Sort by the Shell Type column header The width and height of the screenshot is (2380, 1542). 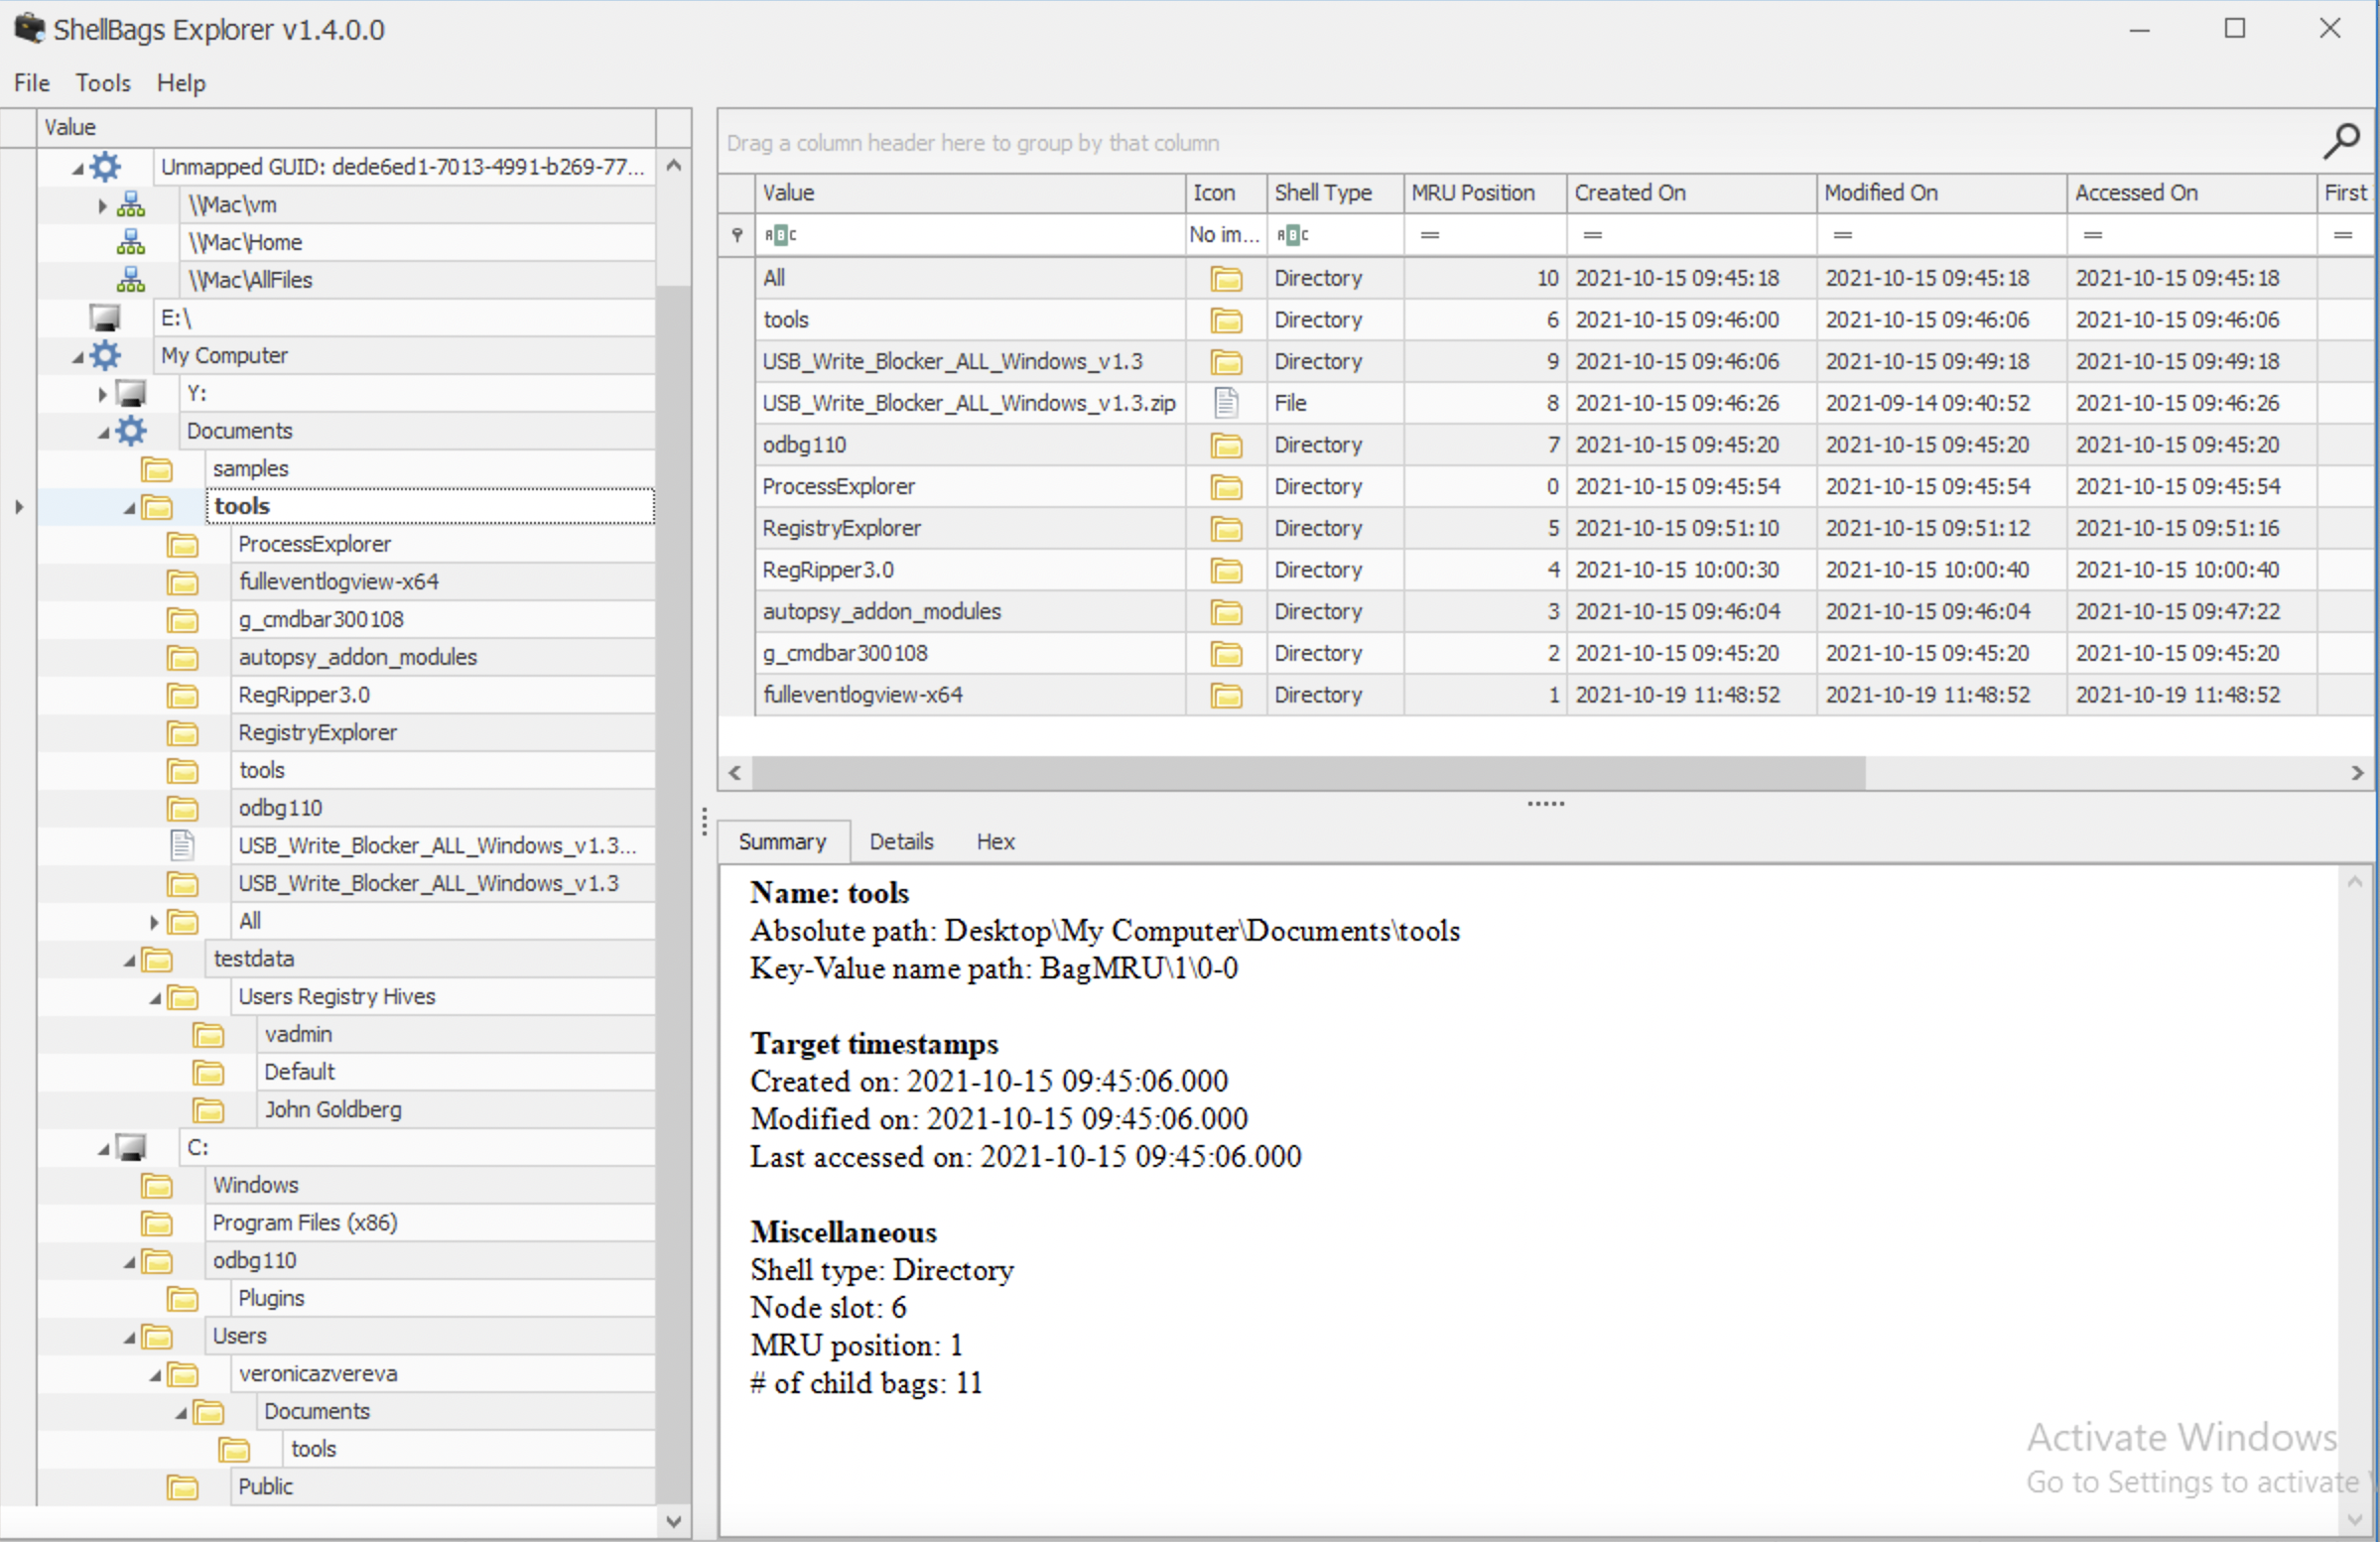pyautogui.click(x=1335, y=193)
